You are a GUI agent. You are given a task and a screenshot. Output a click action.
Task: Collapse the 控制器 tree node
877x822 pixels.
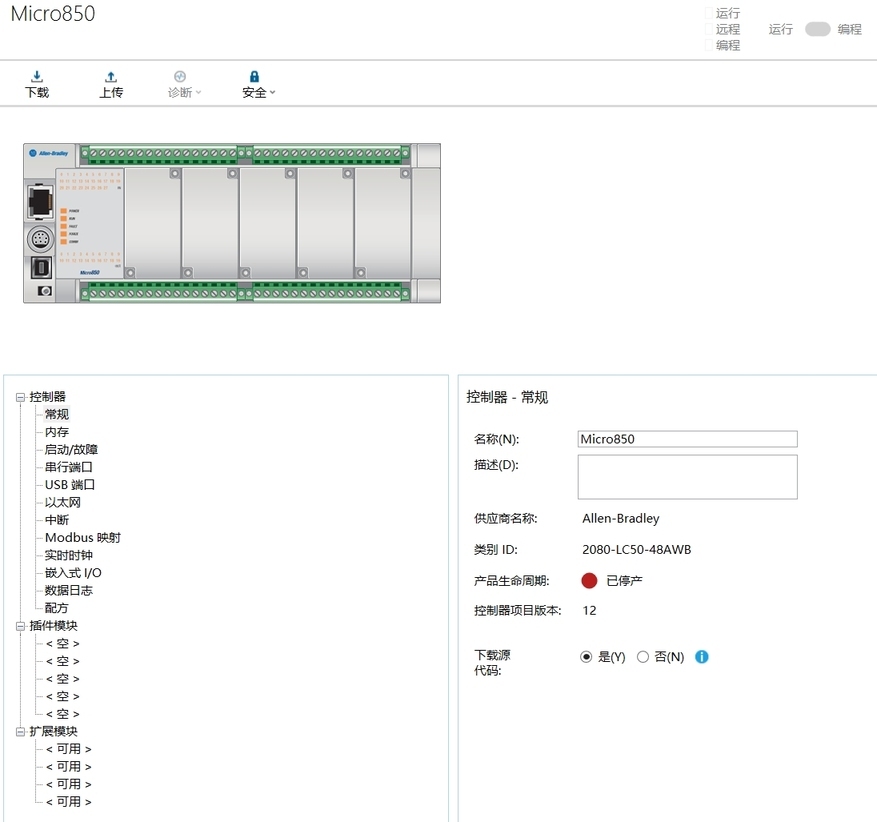pos(21,398)
